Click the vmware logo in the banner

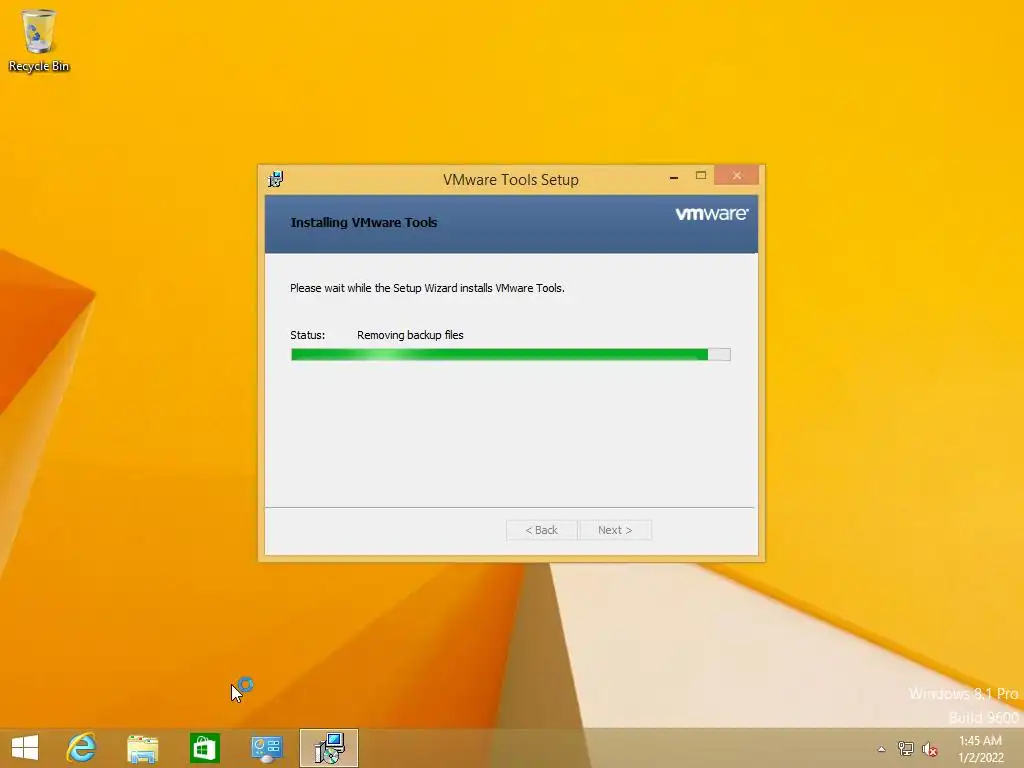[711, 214]
